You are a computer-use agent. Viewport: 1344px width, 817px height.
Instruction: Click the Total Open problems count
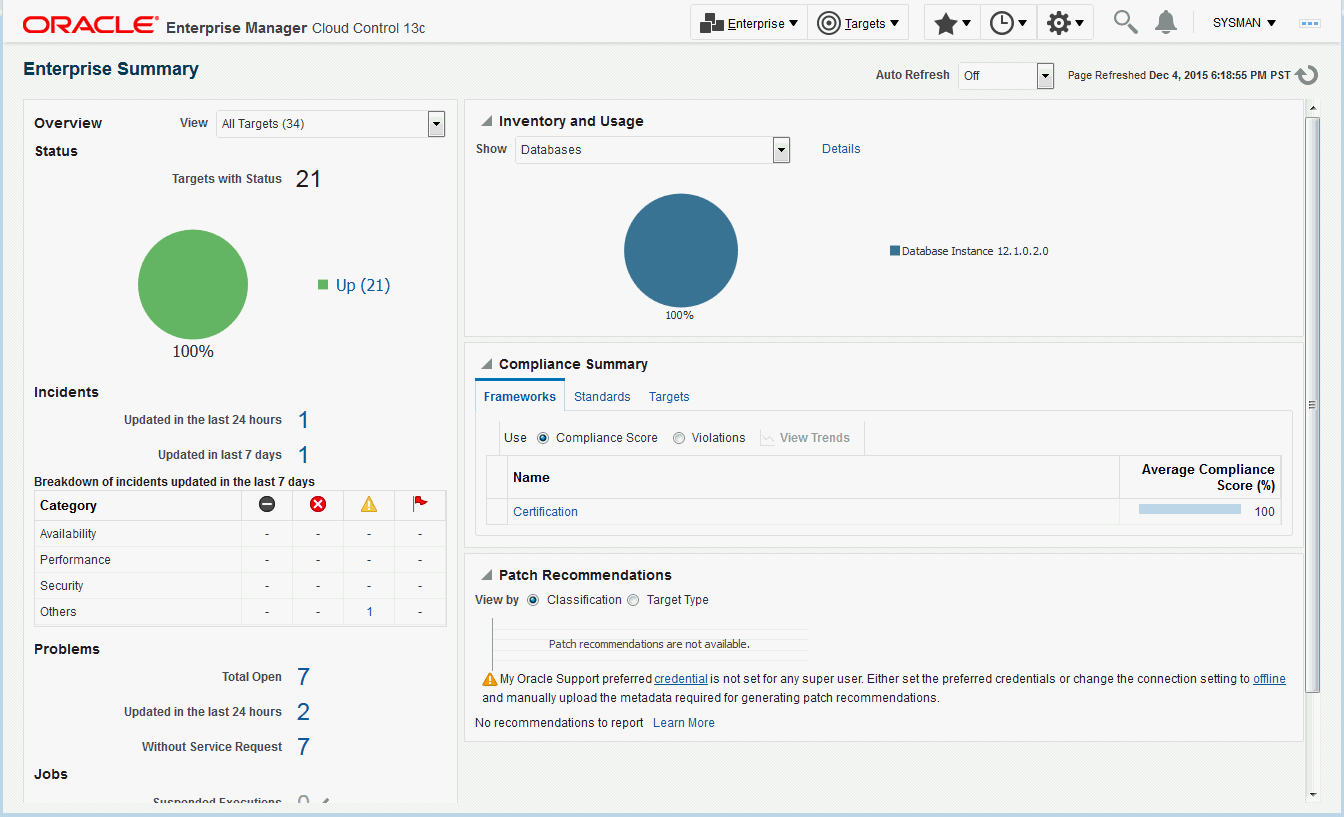coord(303,677)
